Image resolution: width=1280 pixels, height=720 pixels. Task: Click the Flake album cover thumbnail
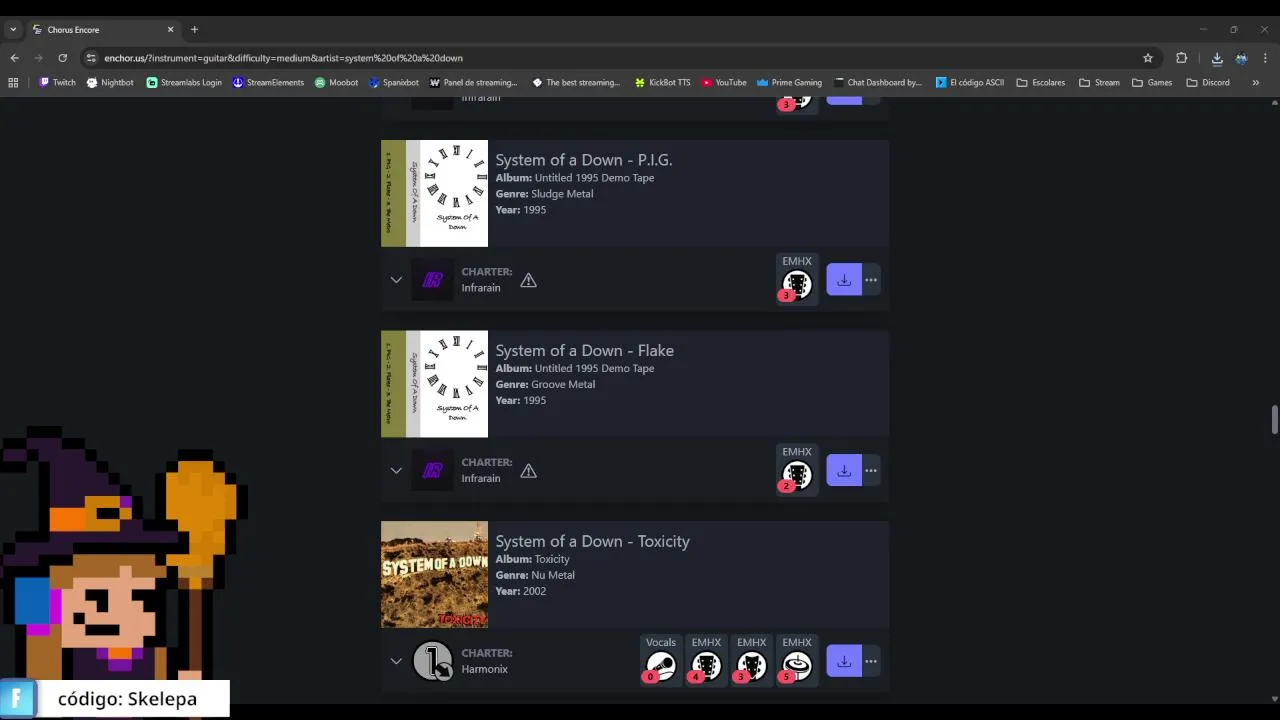pos(434,384)
